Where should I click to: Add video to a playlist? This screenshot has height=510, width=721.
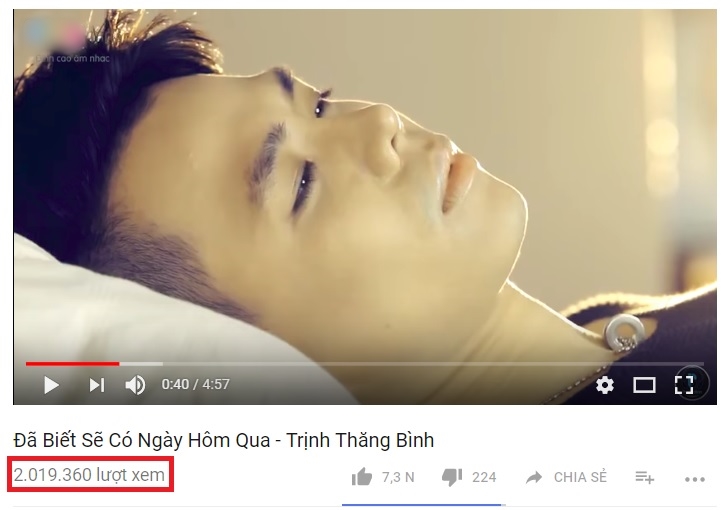pos(645,477)
